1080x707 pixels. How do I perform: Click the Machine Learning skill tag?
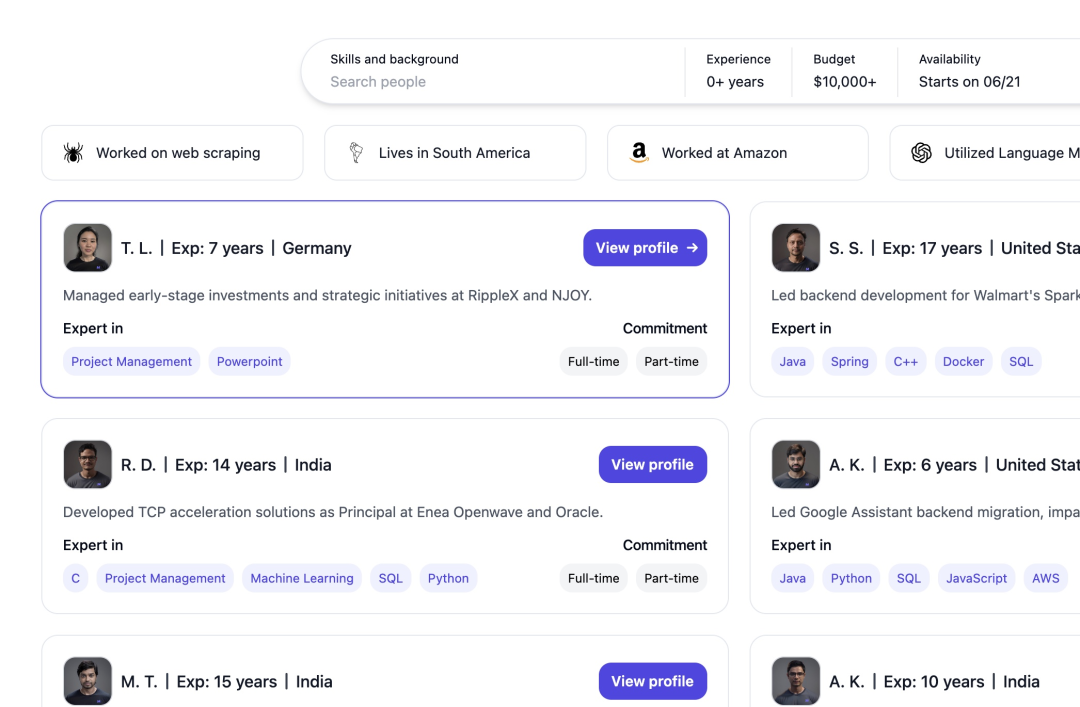[302, 578]
